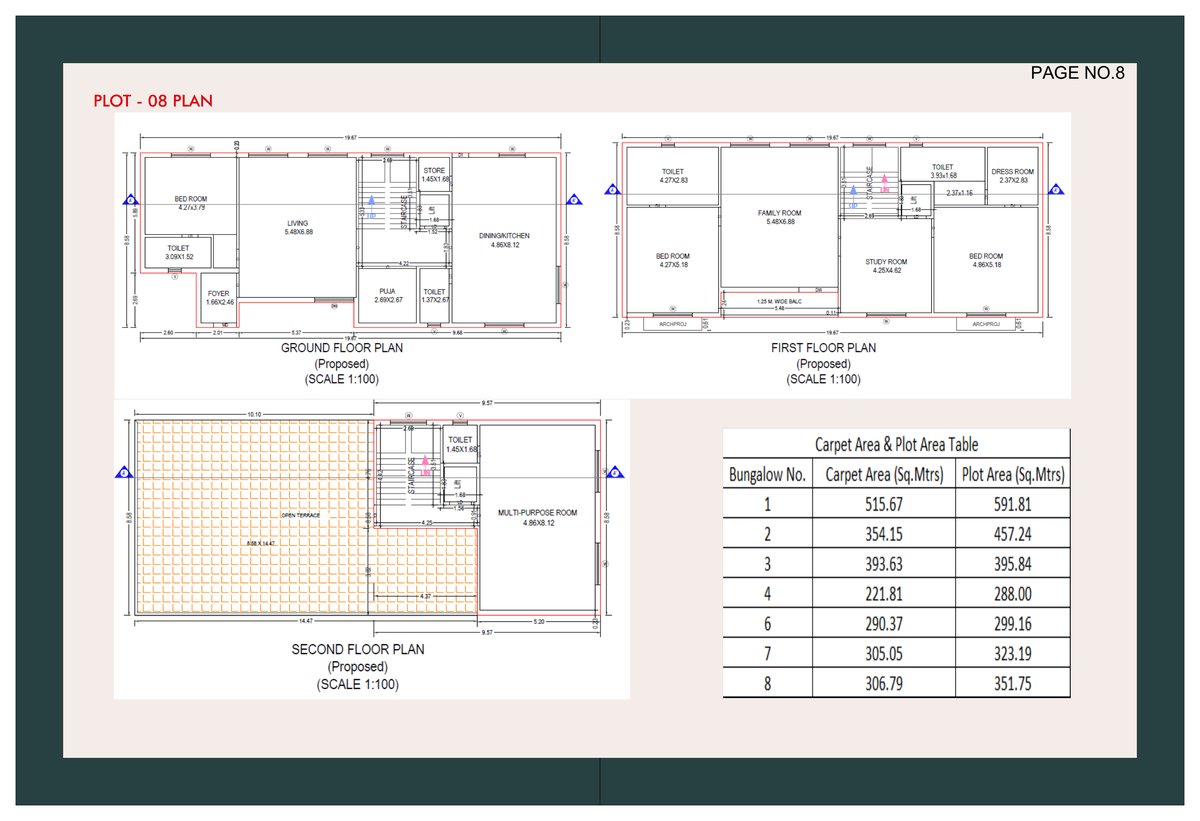Click the PLOT - 08 PLAN heading
The image size is (1200, 821).
pos(153,101)
